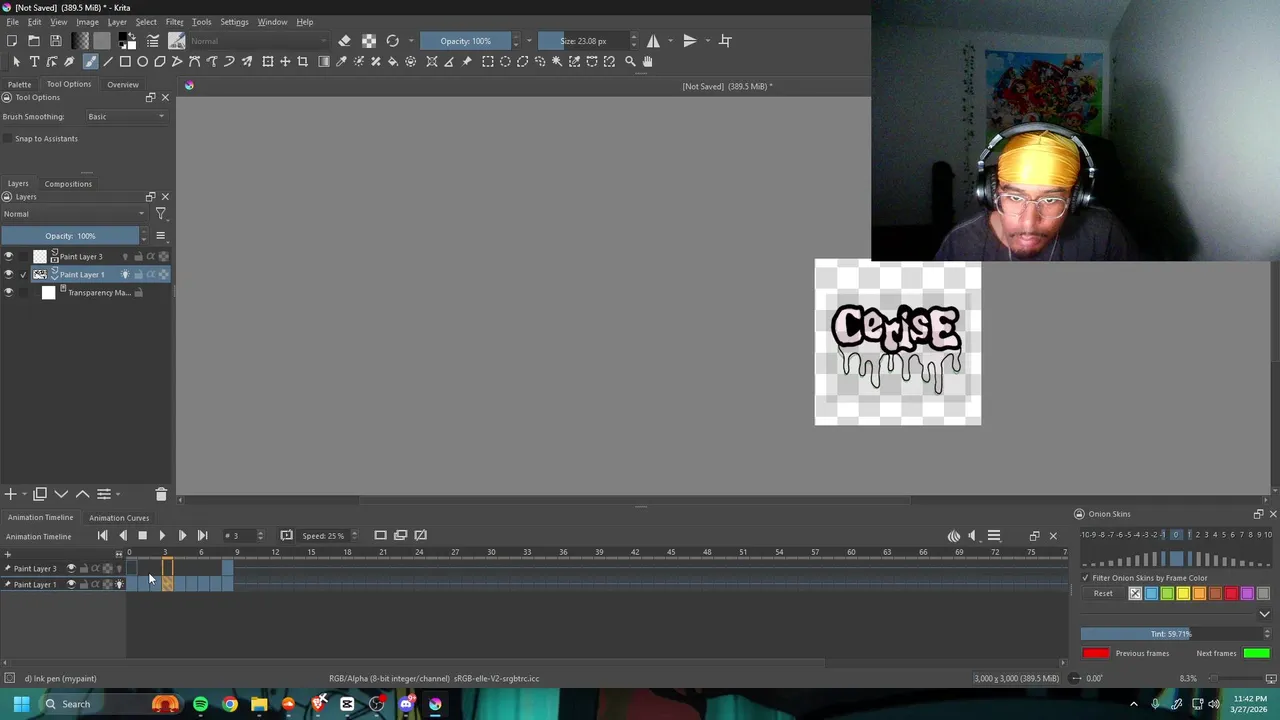Hide Paint Layer 1 in Layers panel
The width and height of the screenshot is (1280, 720).
pos(9,274)
